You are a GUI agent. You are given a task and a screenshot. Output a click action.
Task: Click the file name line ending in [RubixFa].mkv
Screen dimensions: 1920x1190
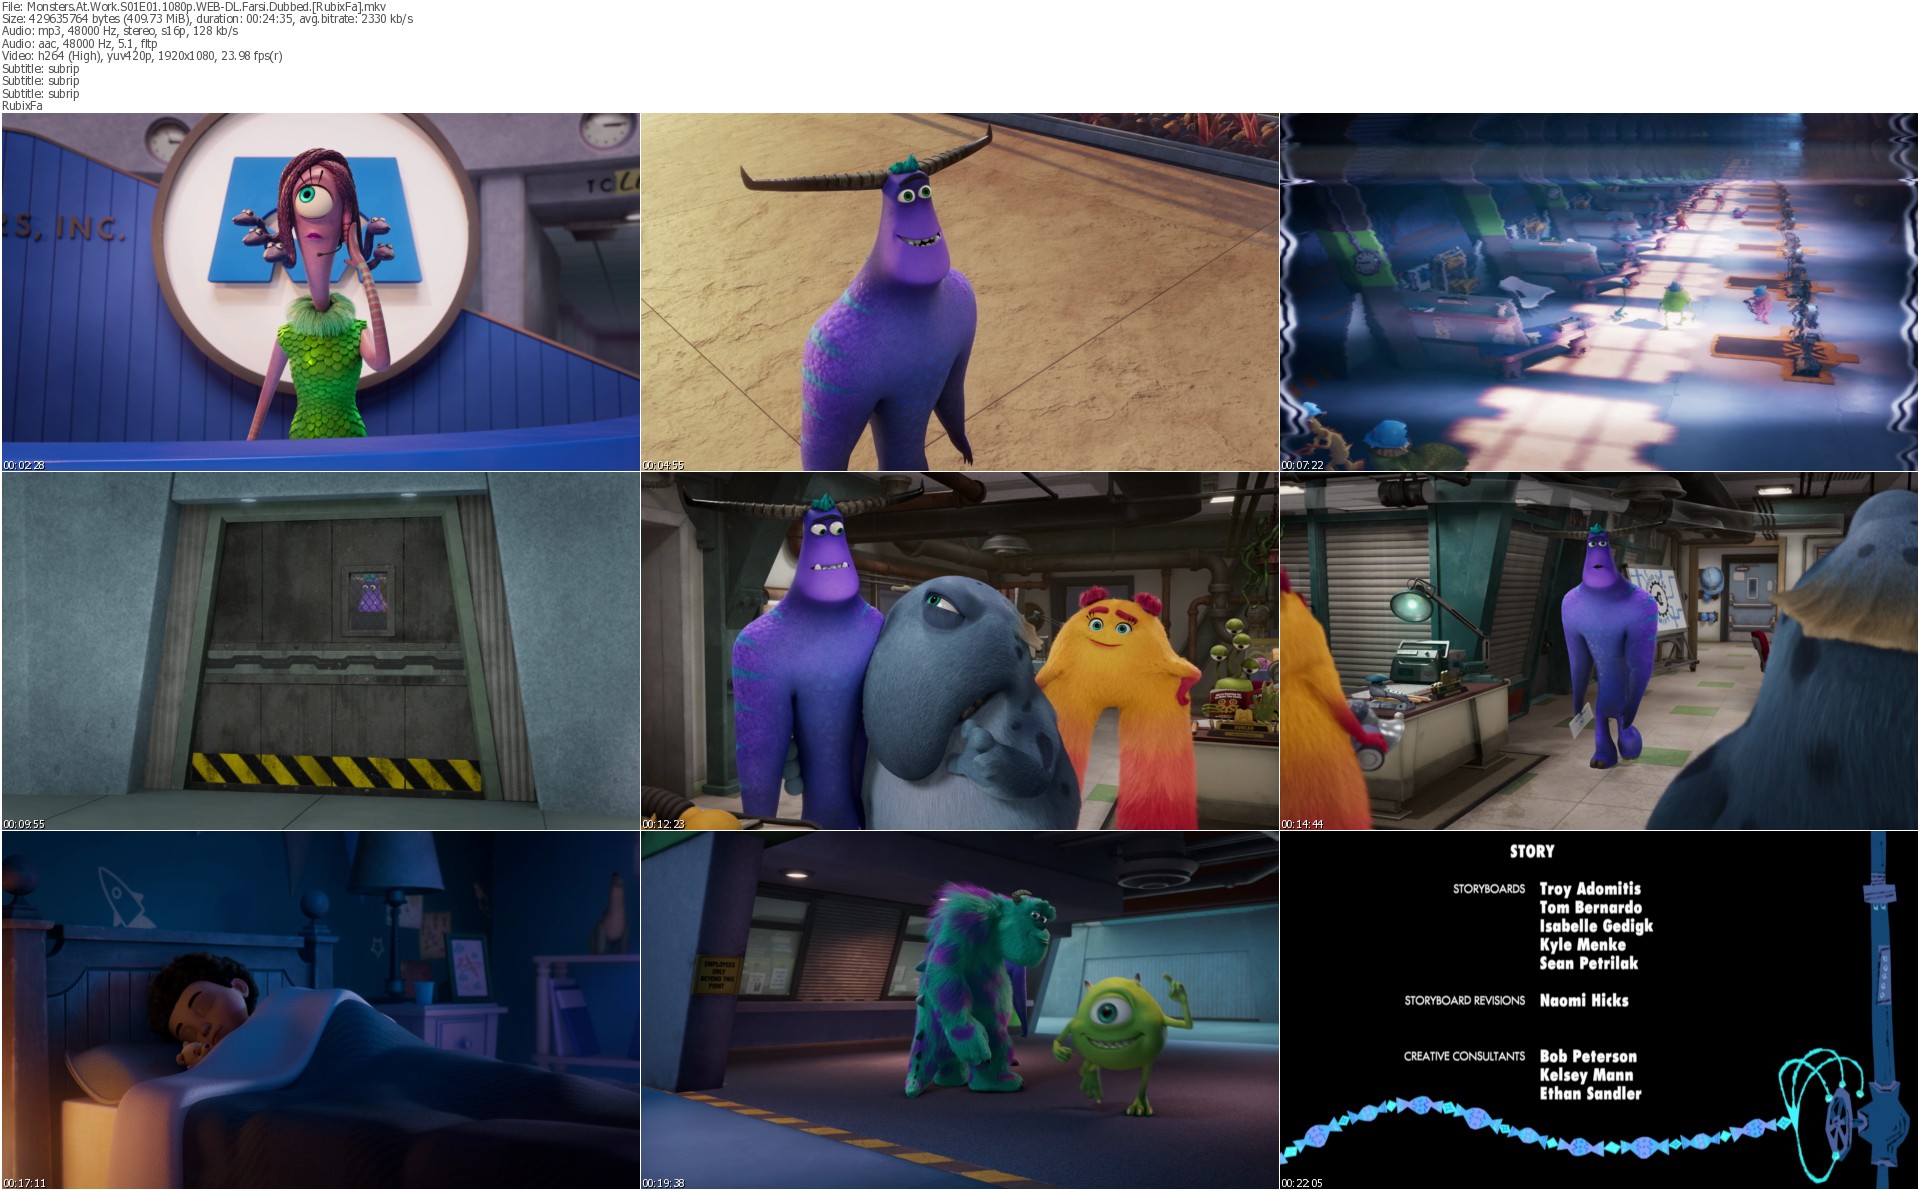click(194, 7)
